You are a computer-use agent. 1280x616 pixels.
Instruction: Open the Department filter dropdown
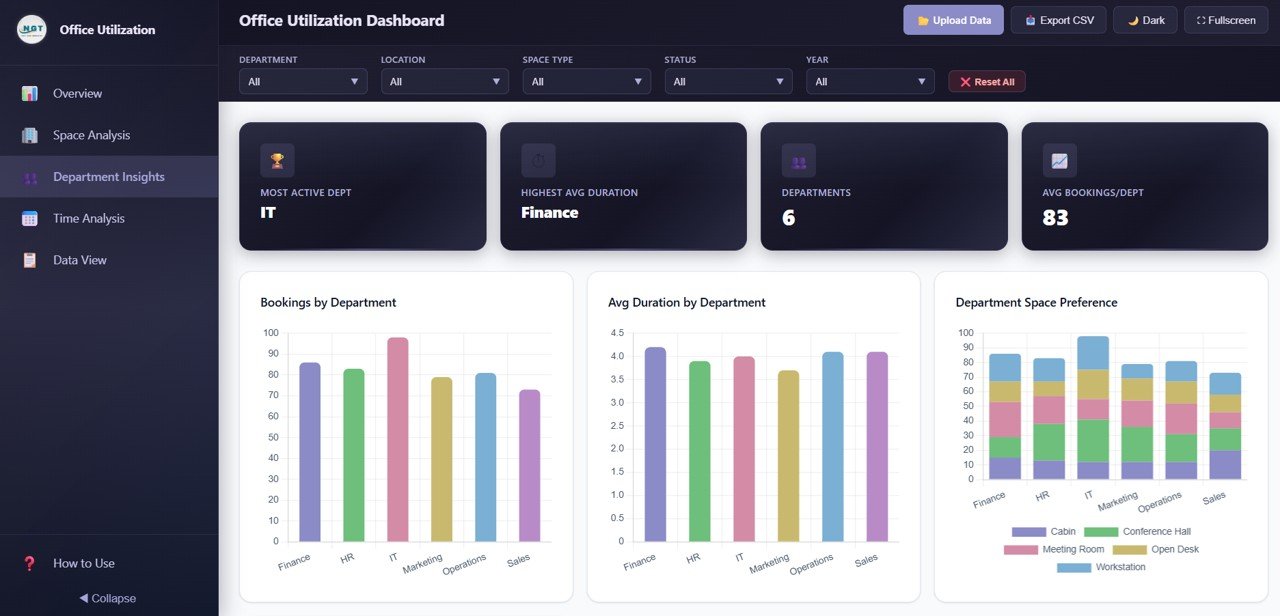coord(302,81)
